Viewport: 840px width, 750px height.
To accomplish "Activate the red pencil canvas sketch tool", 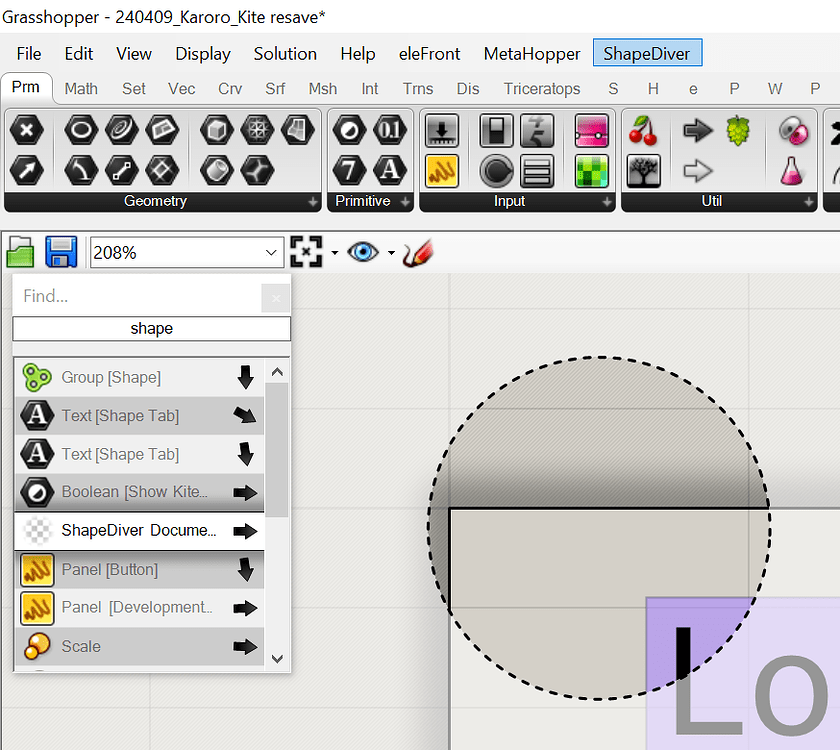I will tap(417, 252).
